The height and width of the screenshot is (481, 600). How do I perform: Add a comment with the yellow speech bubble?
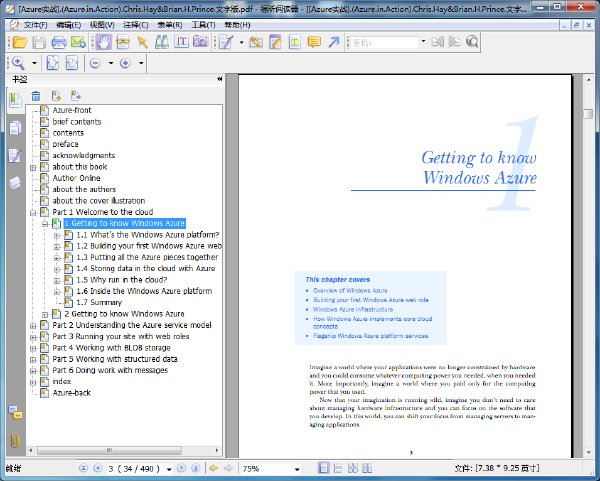[314, 42]
